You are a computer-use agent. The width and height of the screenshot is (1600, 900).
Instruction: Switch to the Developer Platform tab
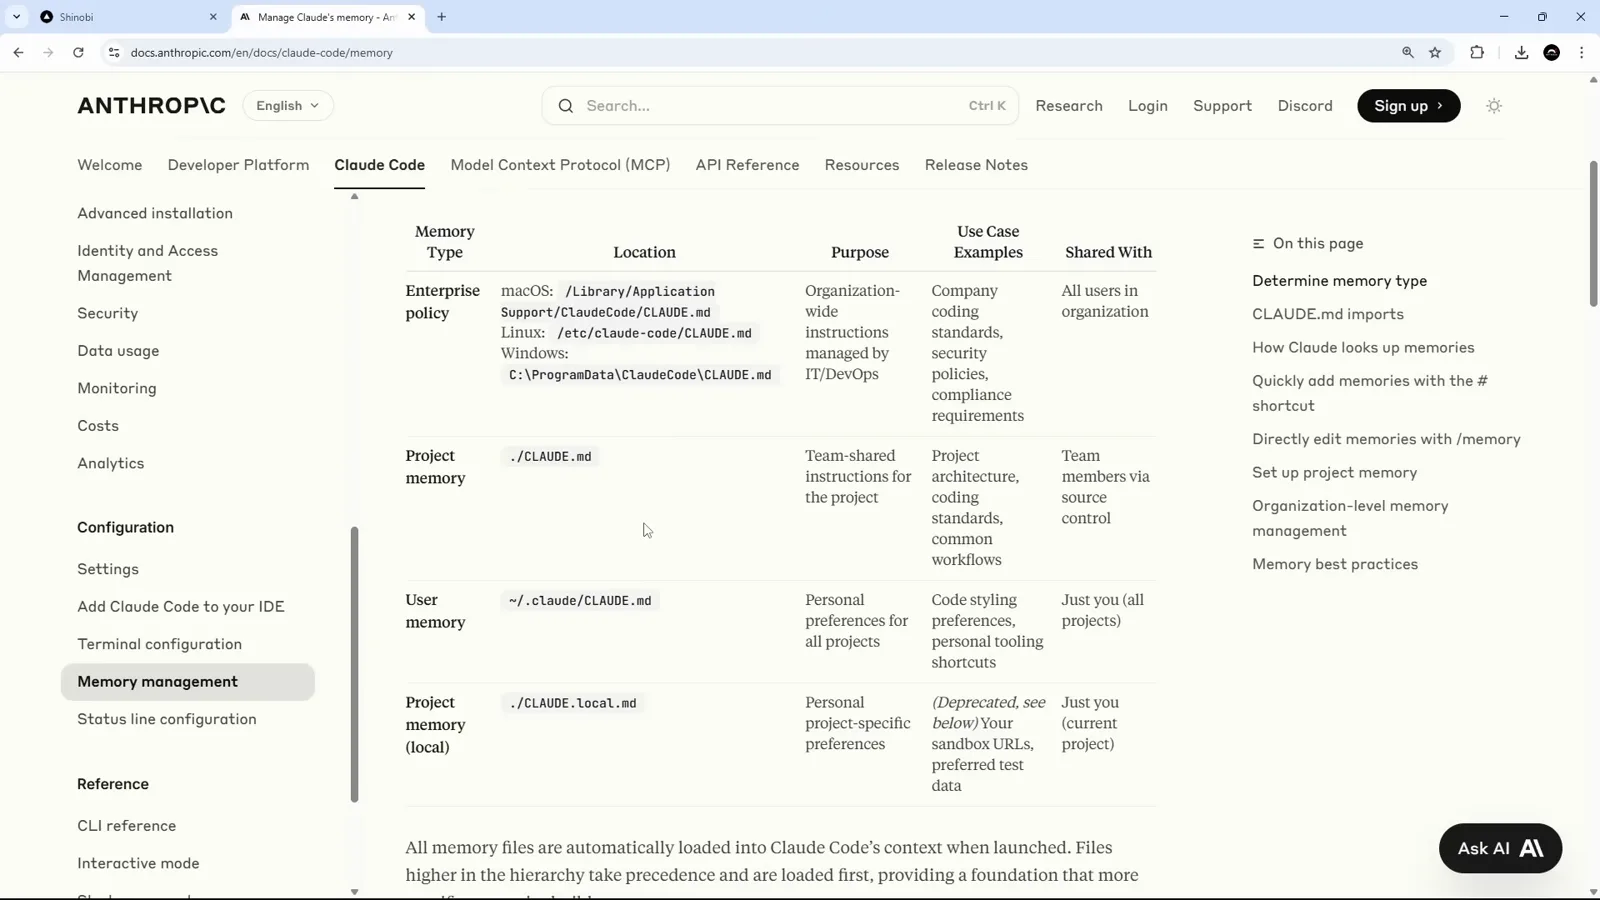pos(238,164)
